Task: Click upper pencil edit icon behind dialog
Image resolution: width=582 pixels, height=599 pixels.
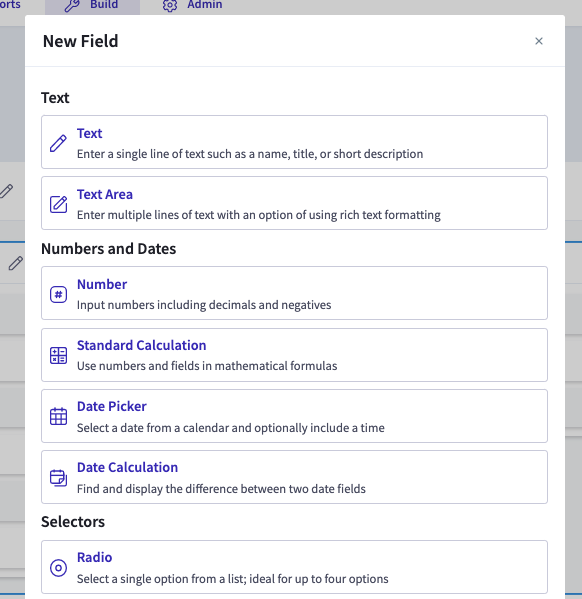Action: pyautogui.click(x=6, y=191)
